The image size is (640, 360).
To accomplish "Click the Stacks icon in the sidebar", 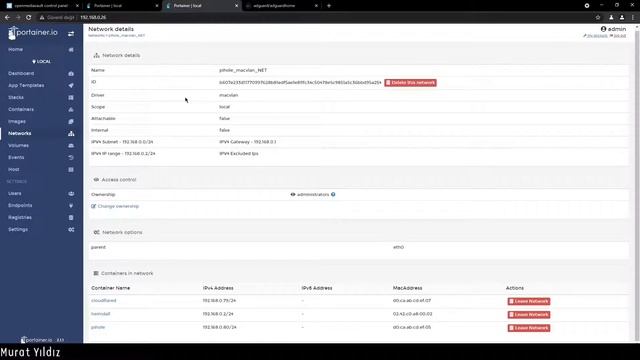I will [71, 98].
